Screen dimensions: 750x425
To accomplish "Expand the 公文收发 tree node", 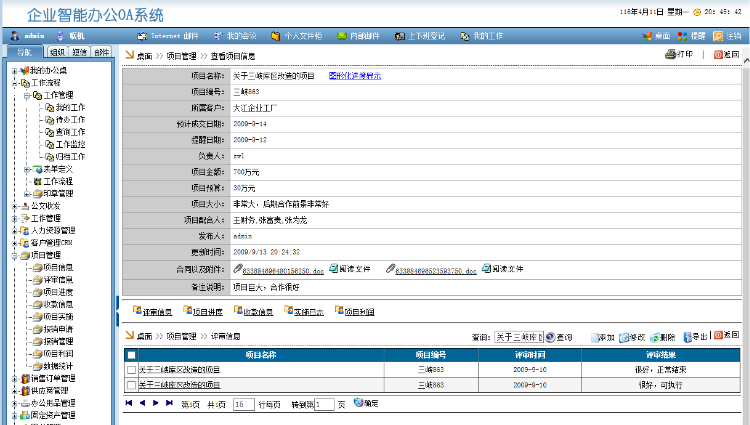I will [14, 207].
